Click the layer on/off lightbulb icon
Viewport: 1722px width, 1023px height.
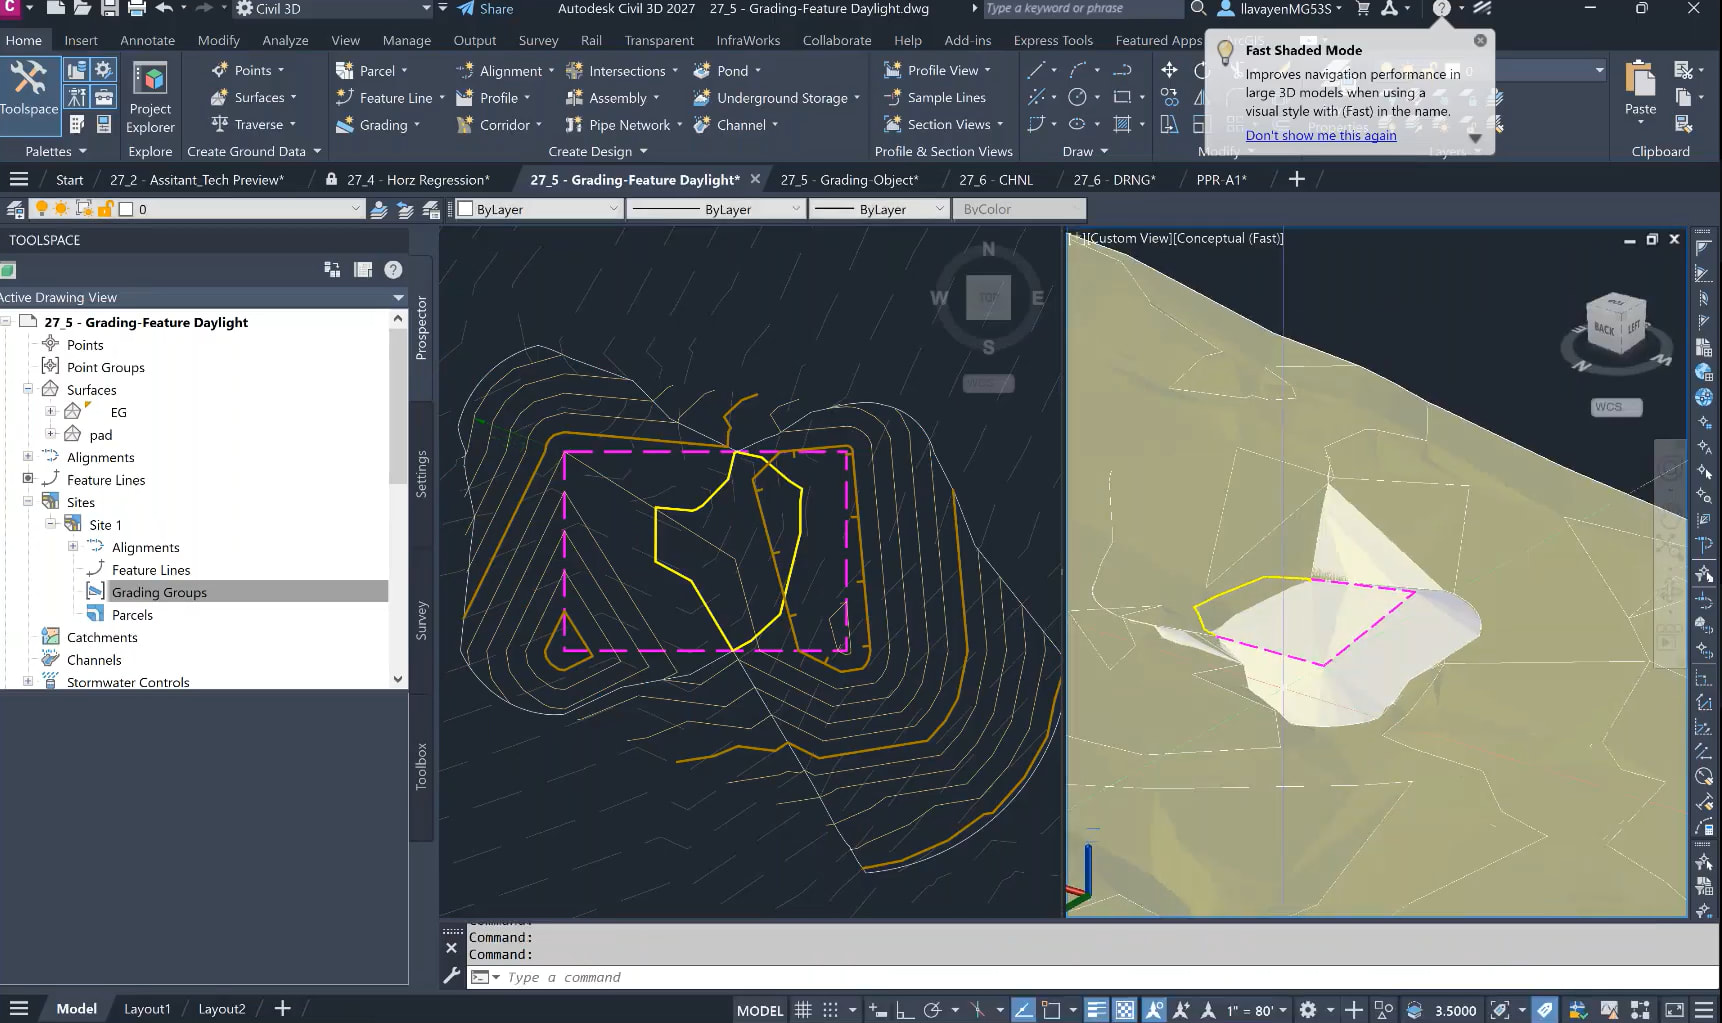[x=41, y=209]
